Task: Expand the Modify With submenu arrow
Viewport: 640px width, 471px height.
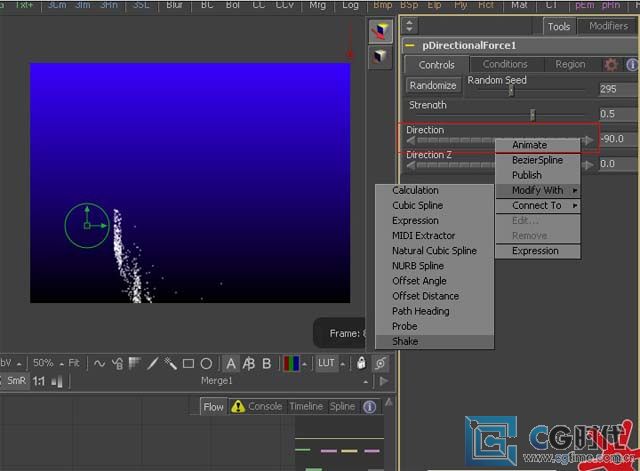Action: pyautogui.click(x=575, y=190)
